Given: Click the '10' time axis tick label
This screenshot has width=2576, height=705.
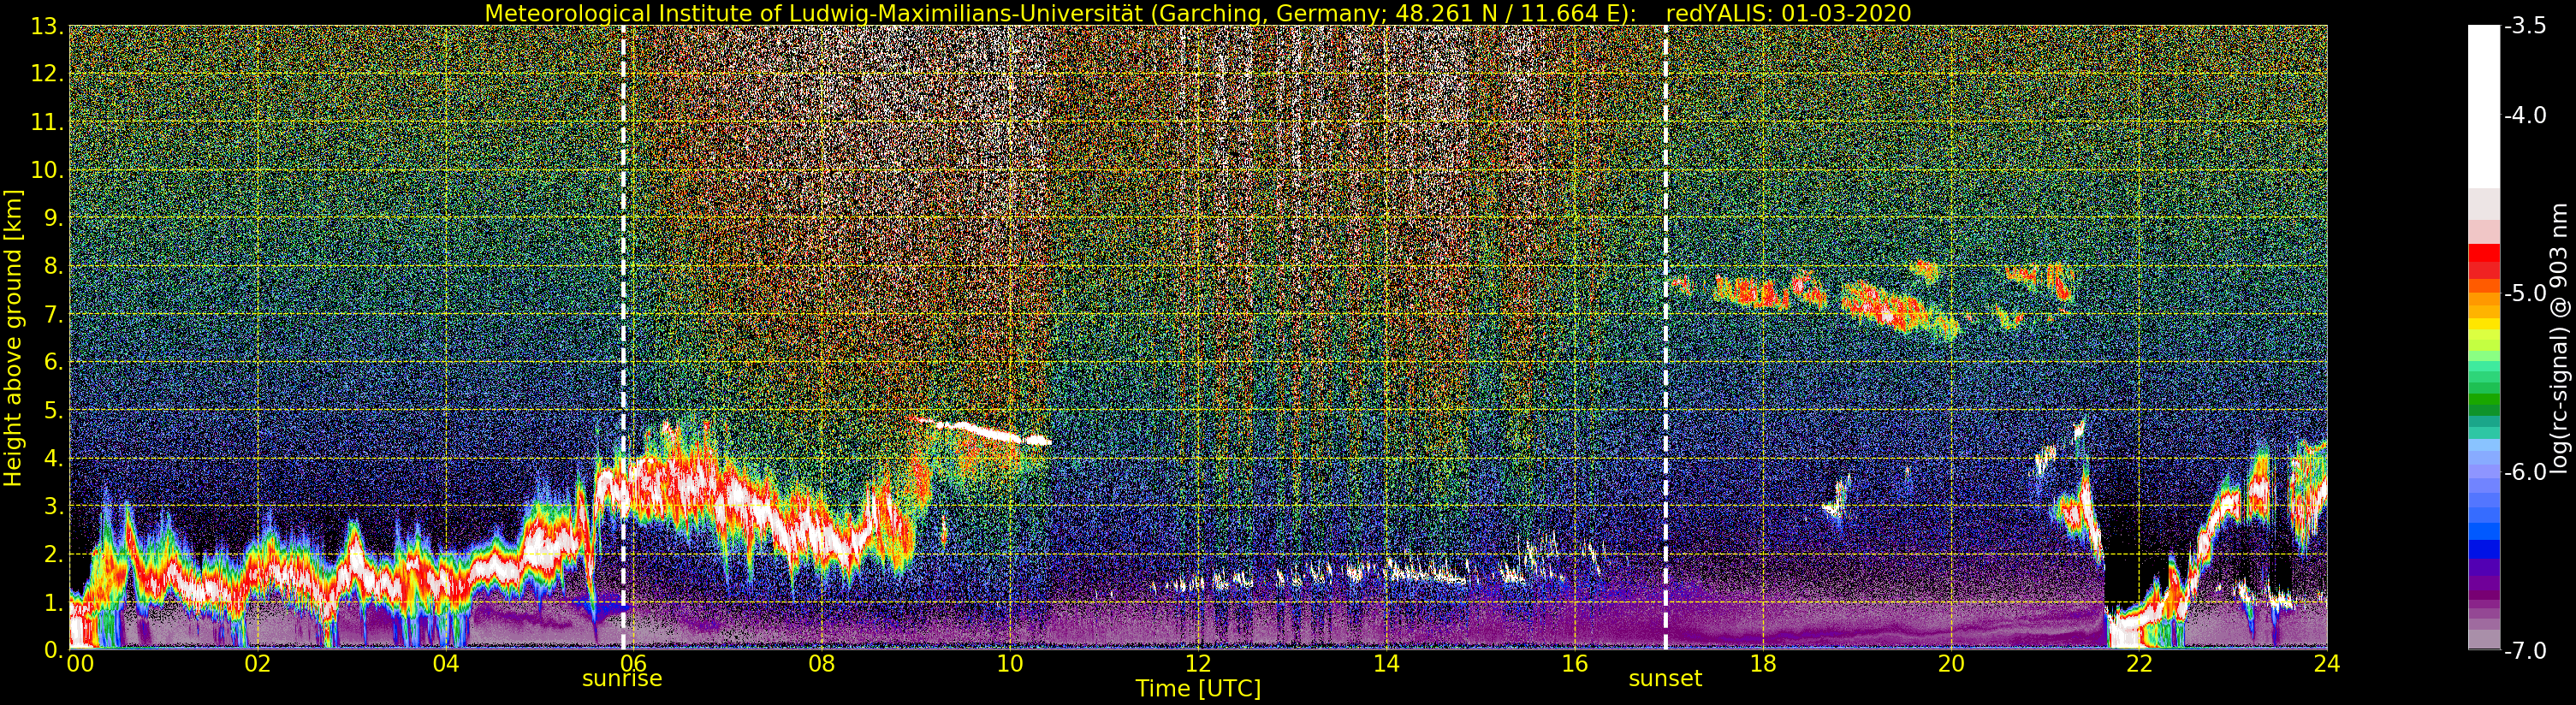Looking at the screenshot, I should (1010, 665).
